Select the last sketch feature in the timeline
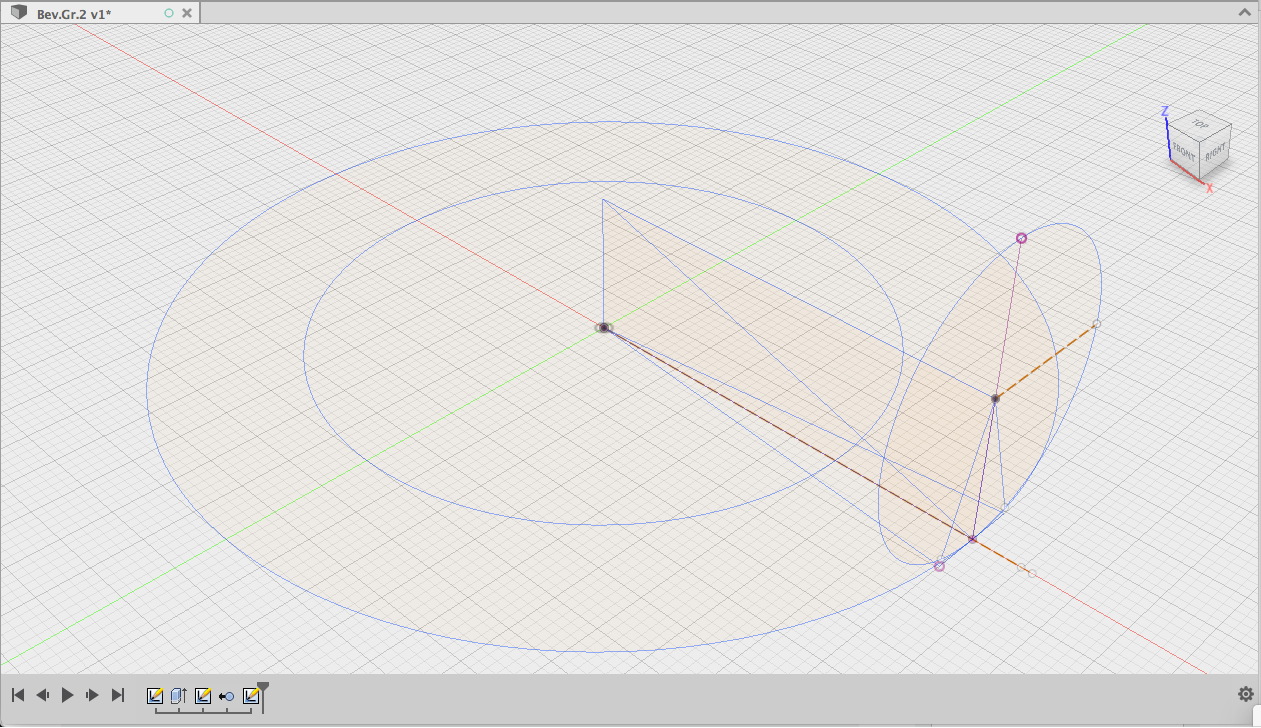 (250, 695)
